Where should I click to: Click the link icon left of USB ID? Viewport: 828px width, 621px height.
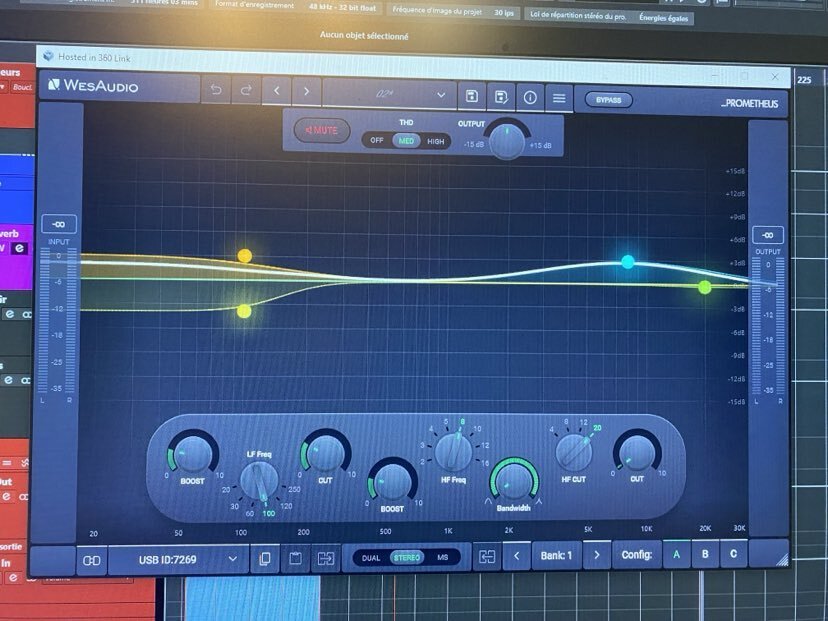[x=92, y=560]
